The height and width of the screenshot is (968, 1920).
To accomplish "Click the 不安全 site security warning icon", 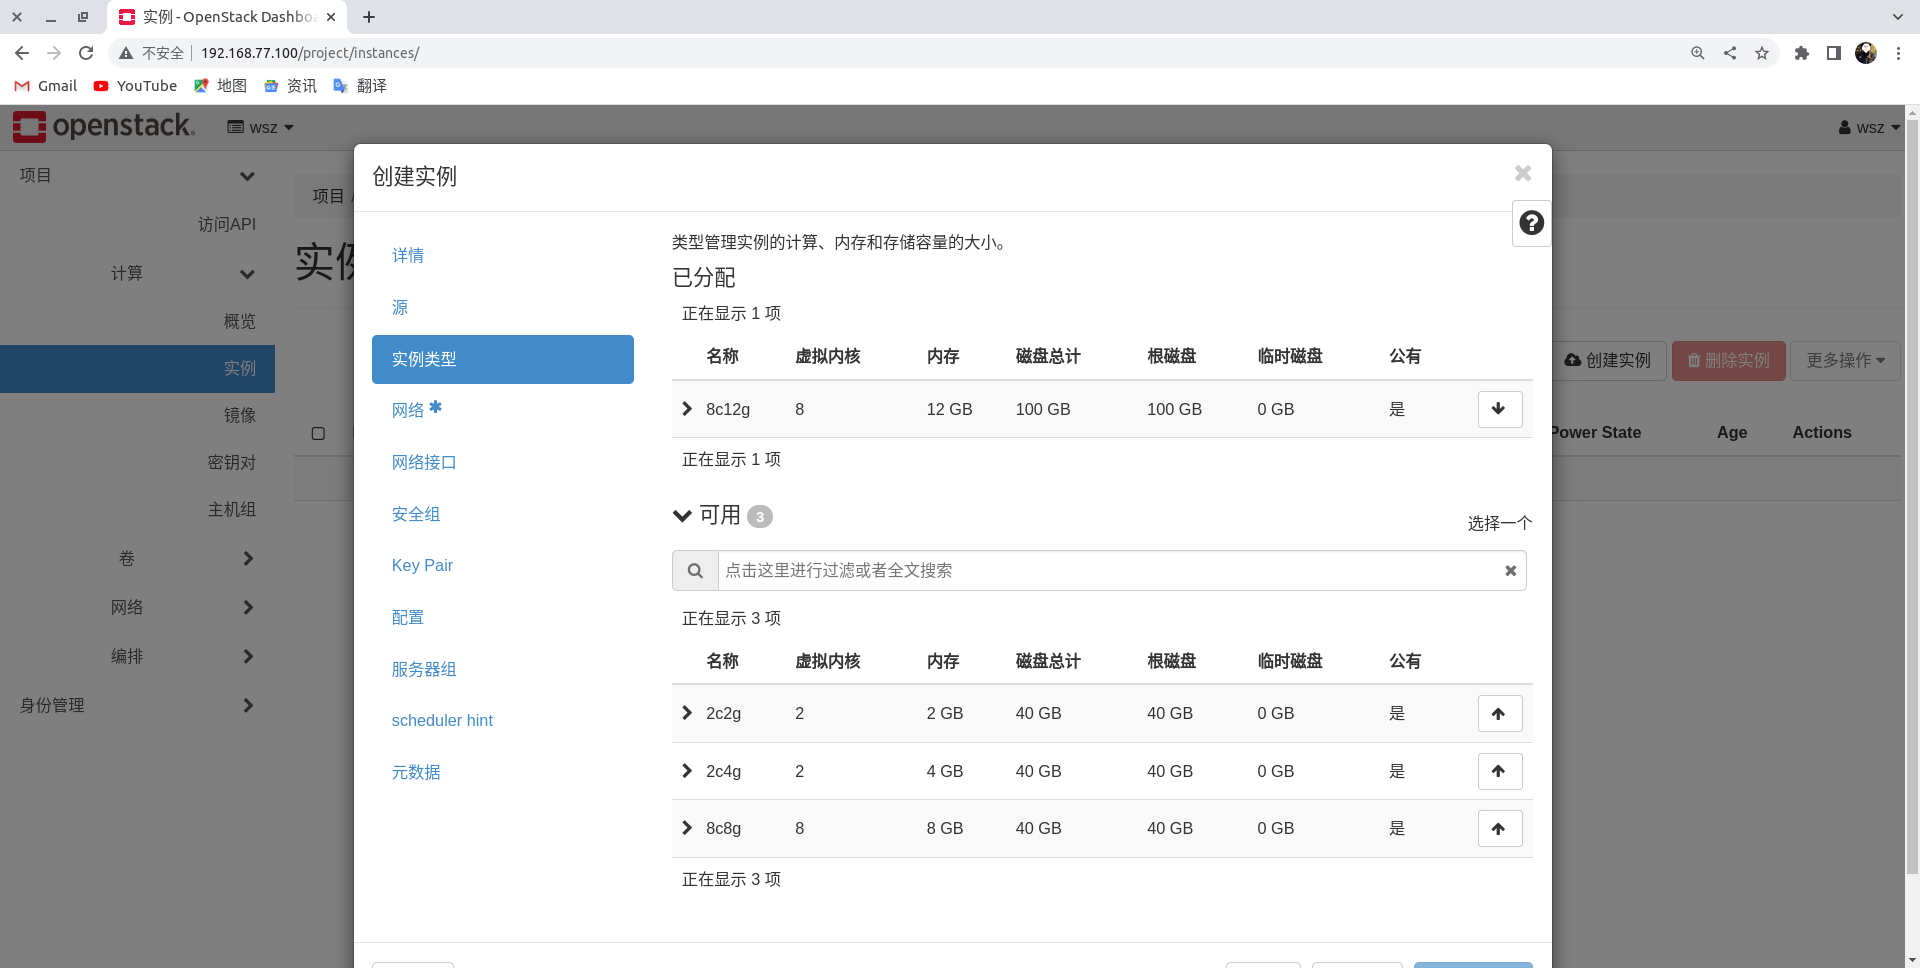I will [126, 53].
